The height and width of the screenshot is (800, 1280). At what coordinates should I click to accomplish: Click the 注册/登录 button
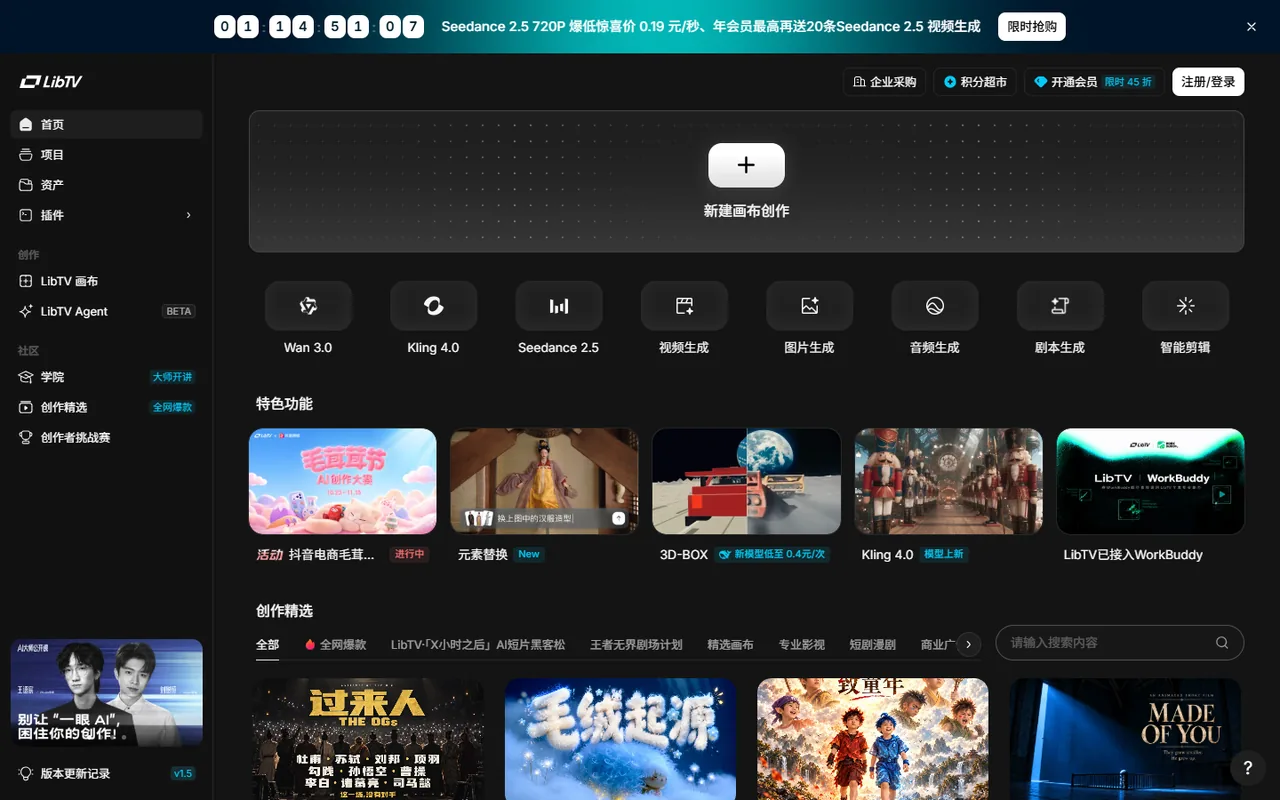(1208, 82)
